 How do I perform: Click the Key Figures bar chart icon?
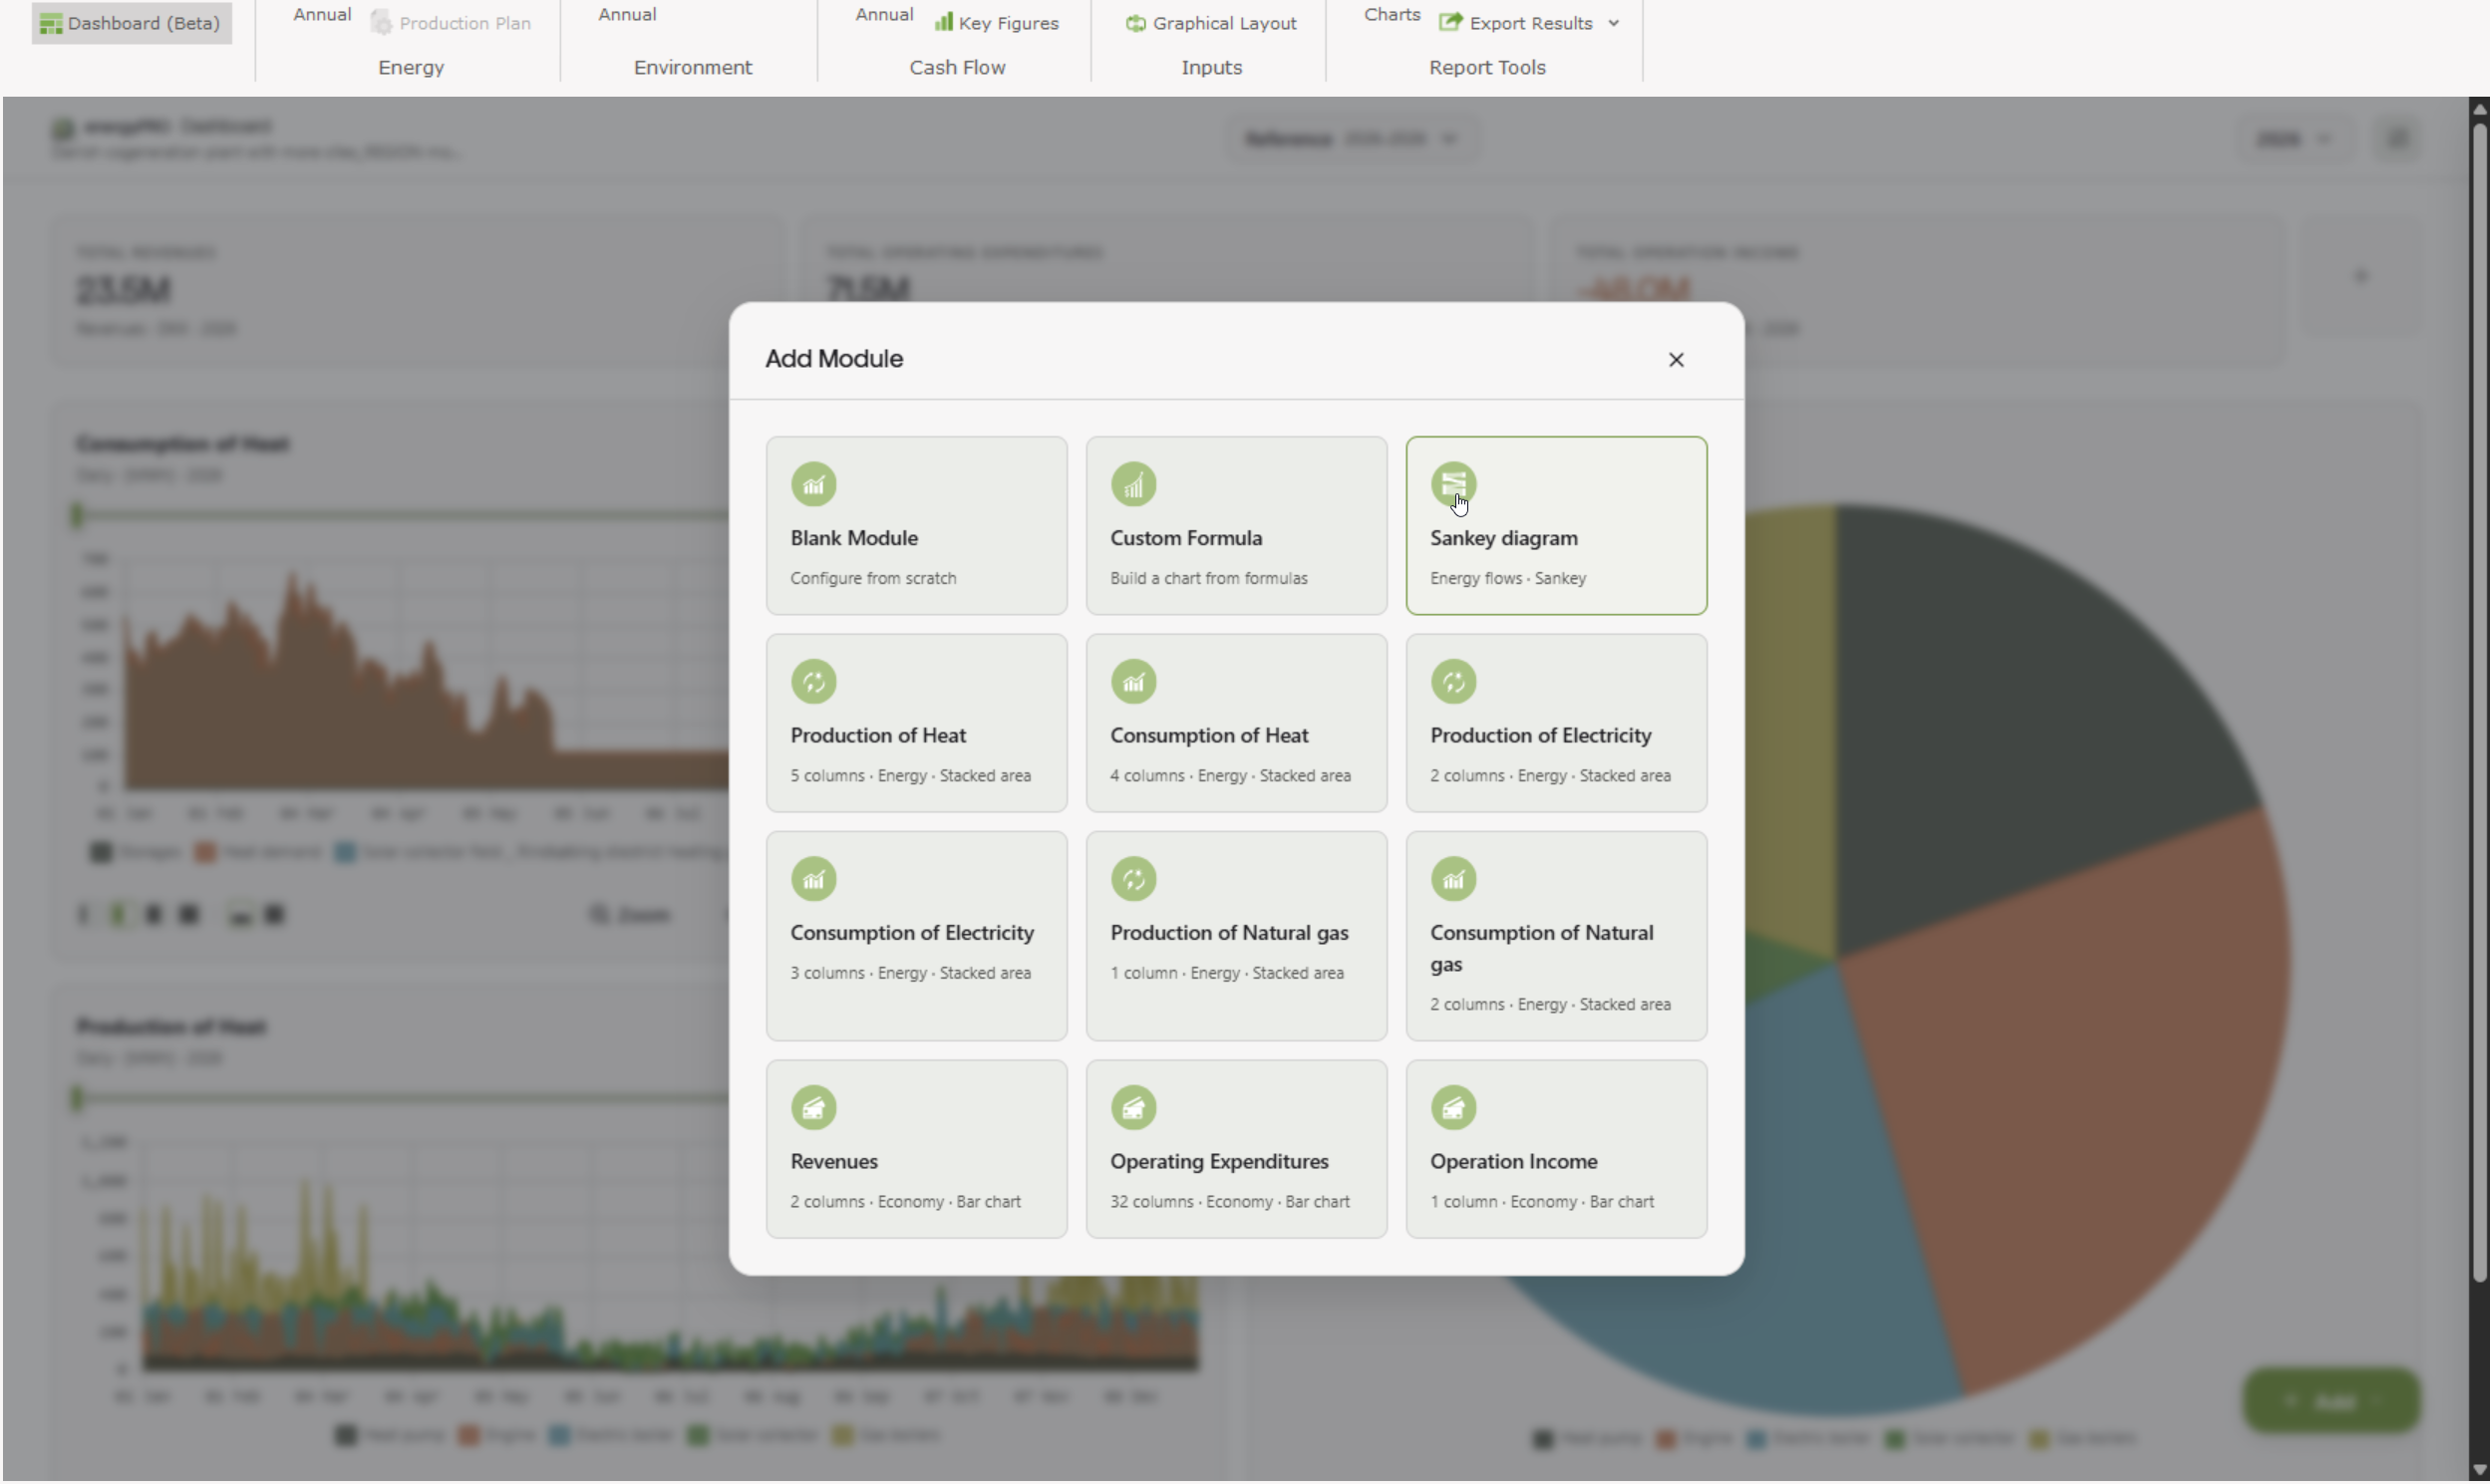[944, 22]
